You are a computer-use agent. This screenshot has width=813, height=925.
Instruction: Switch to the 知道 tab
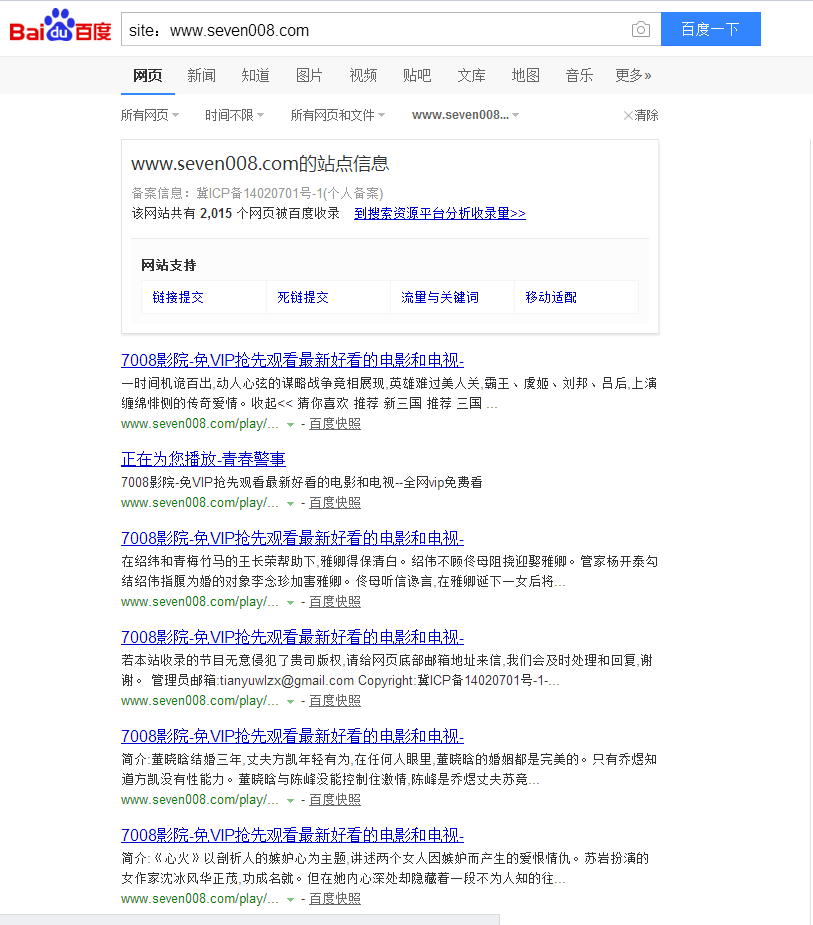(255, 76)
